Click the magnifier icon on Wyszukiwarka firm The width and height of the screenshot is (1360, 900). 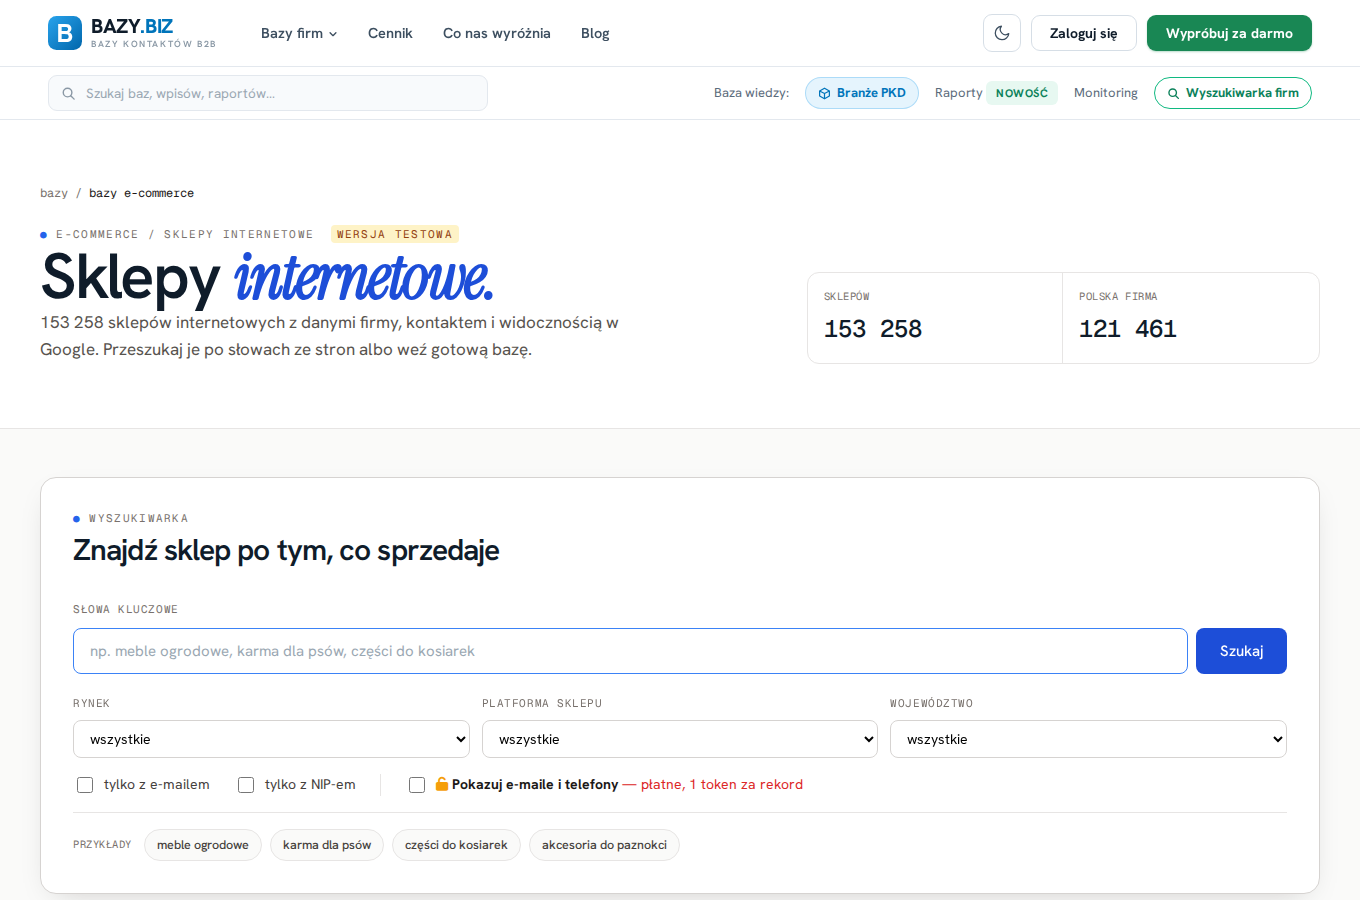pos(1174,93)
